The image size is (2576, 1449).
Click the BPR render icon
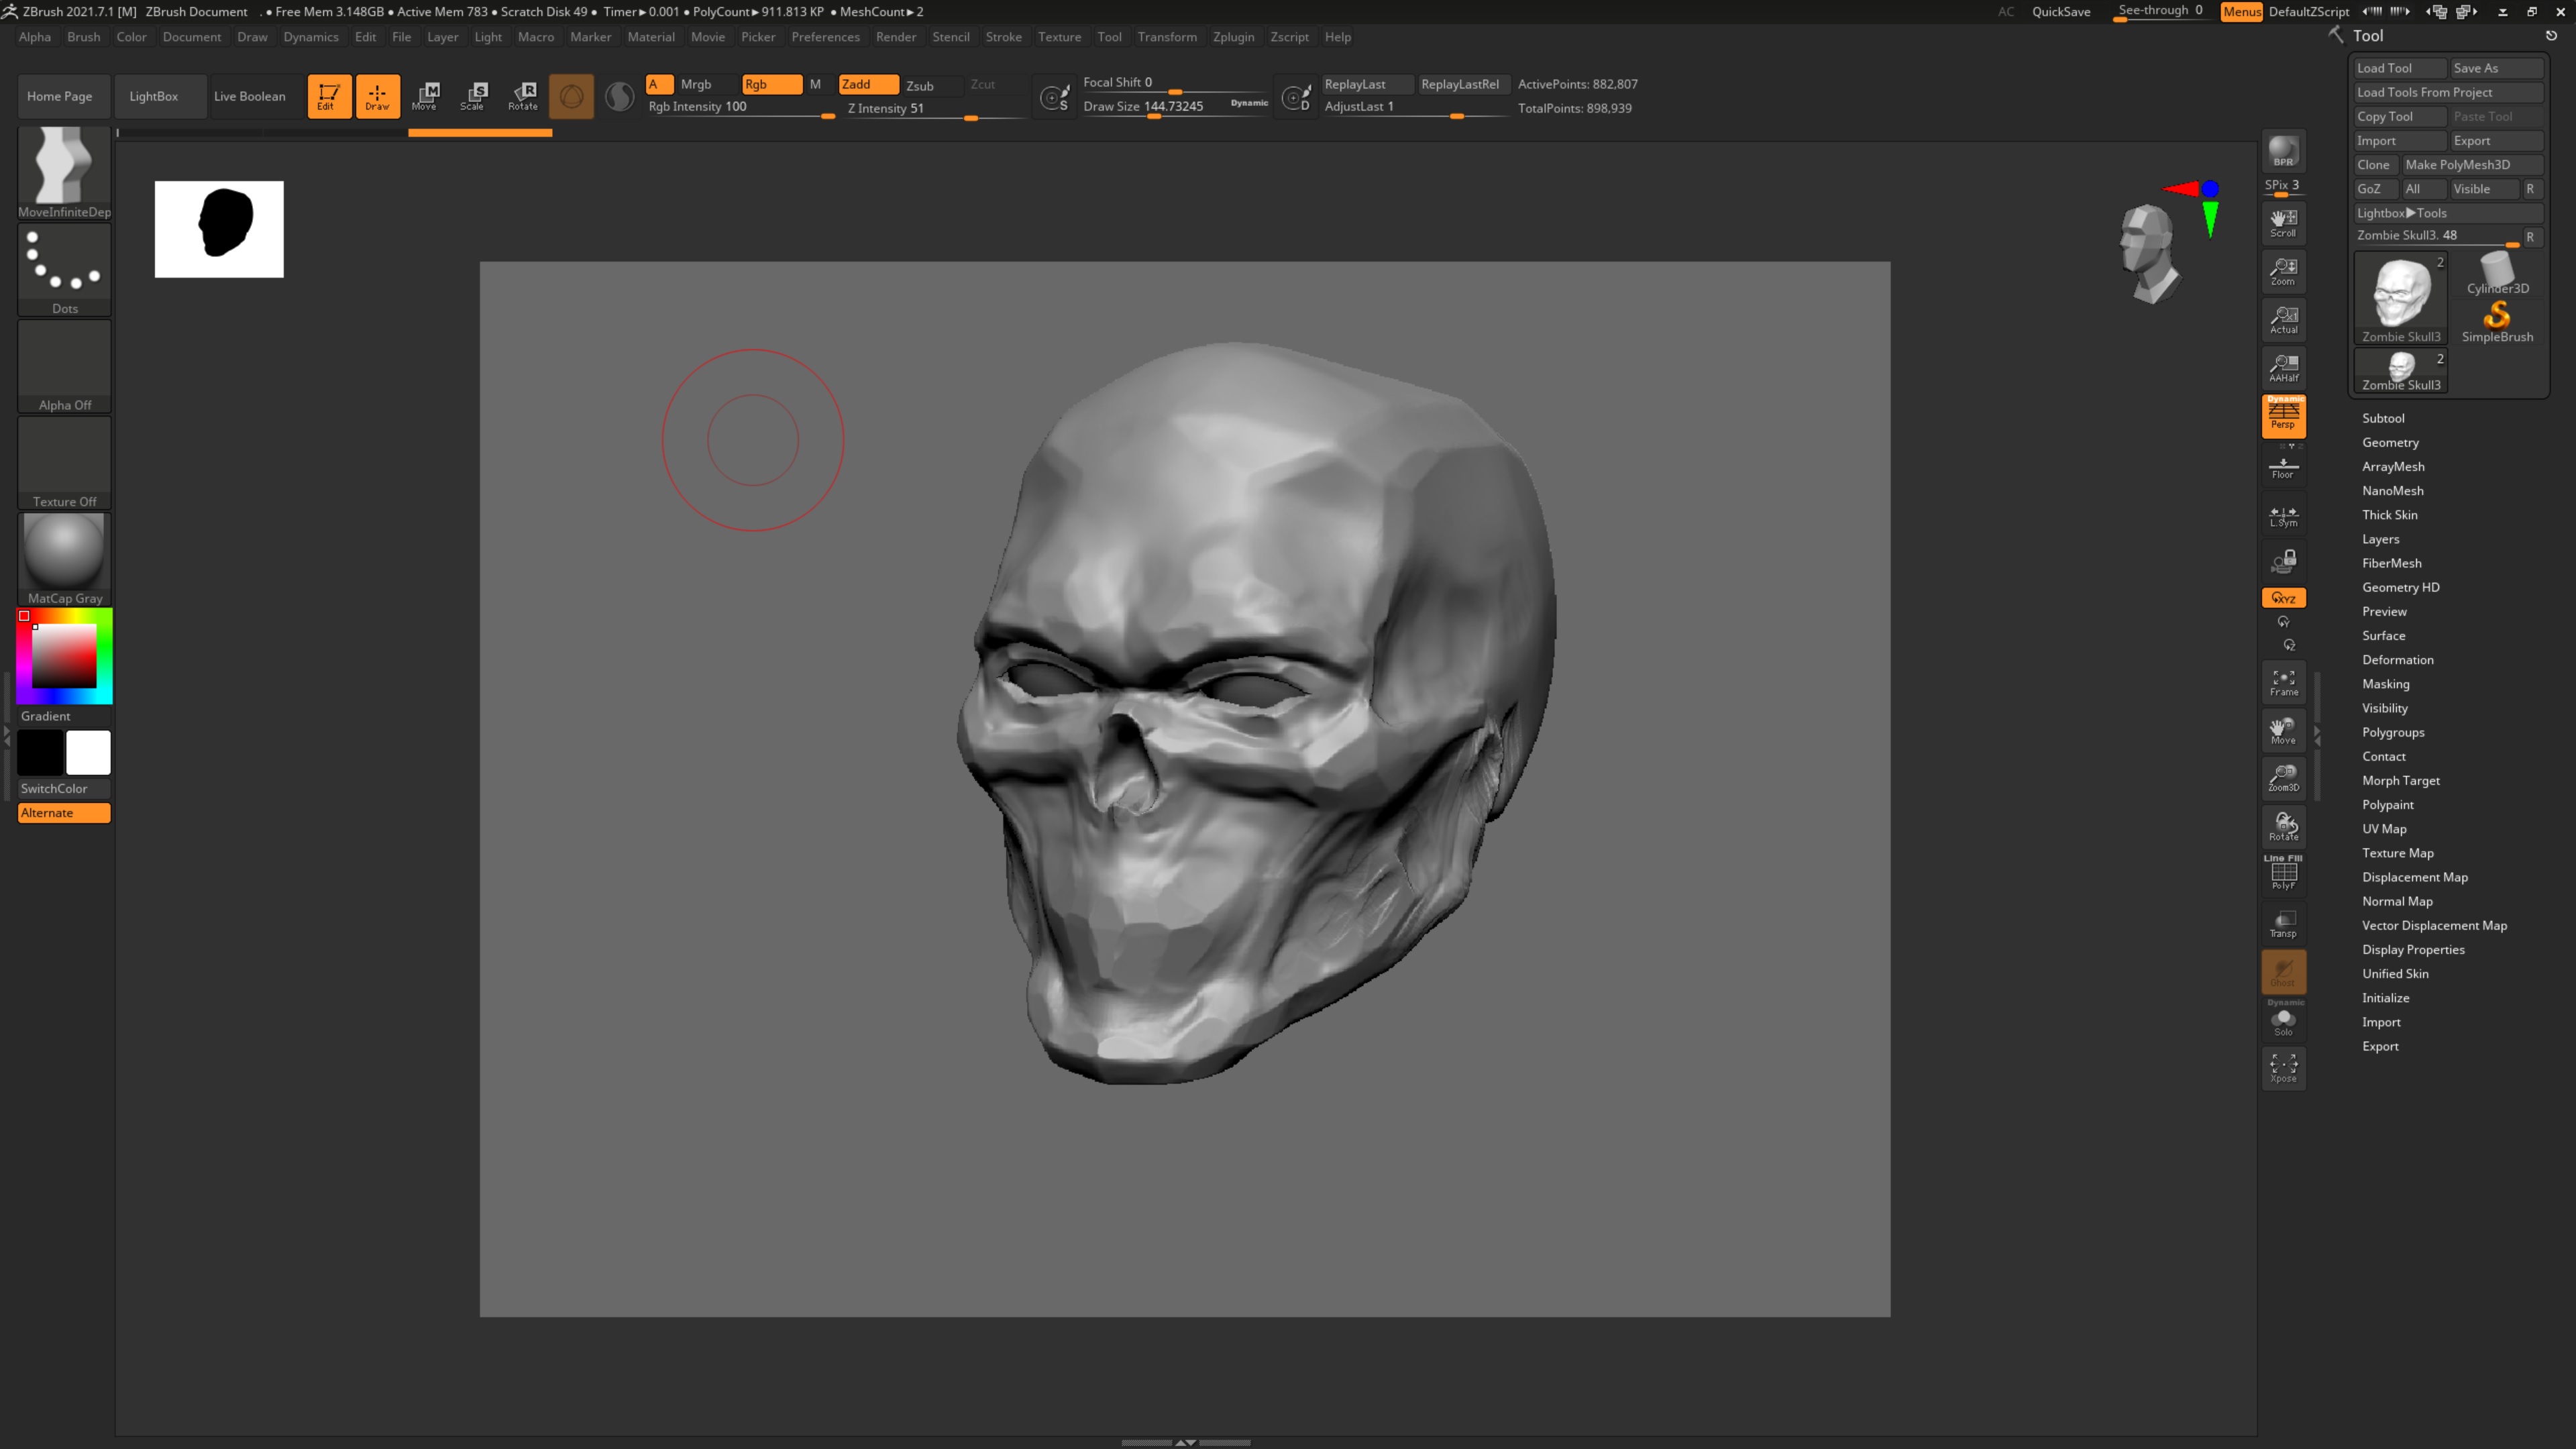(x=2283, y=152)
